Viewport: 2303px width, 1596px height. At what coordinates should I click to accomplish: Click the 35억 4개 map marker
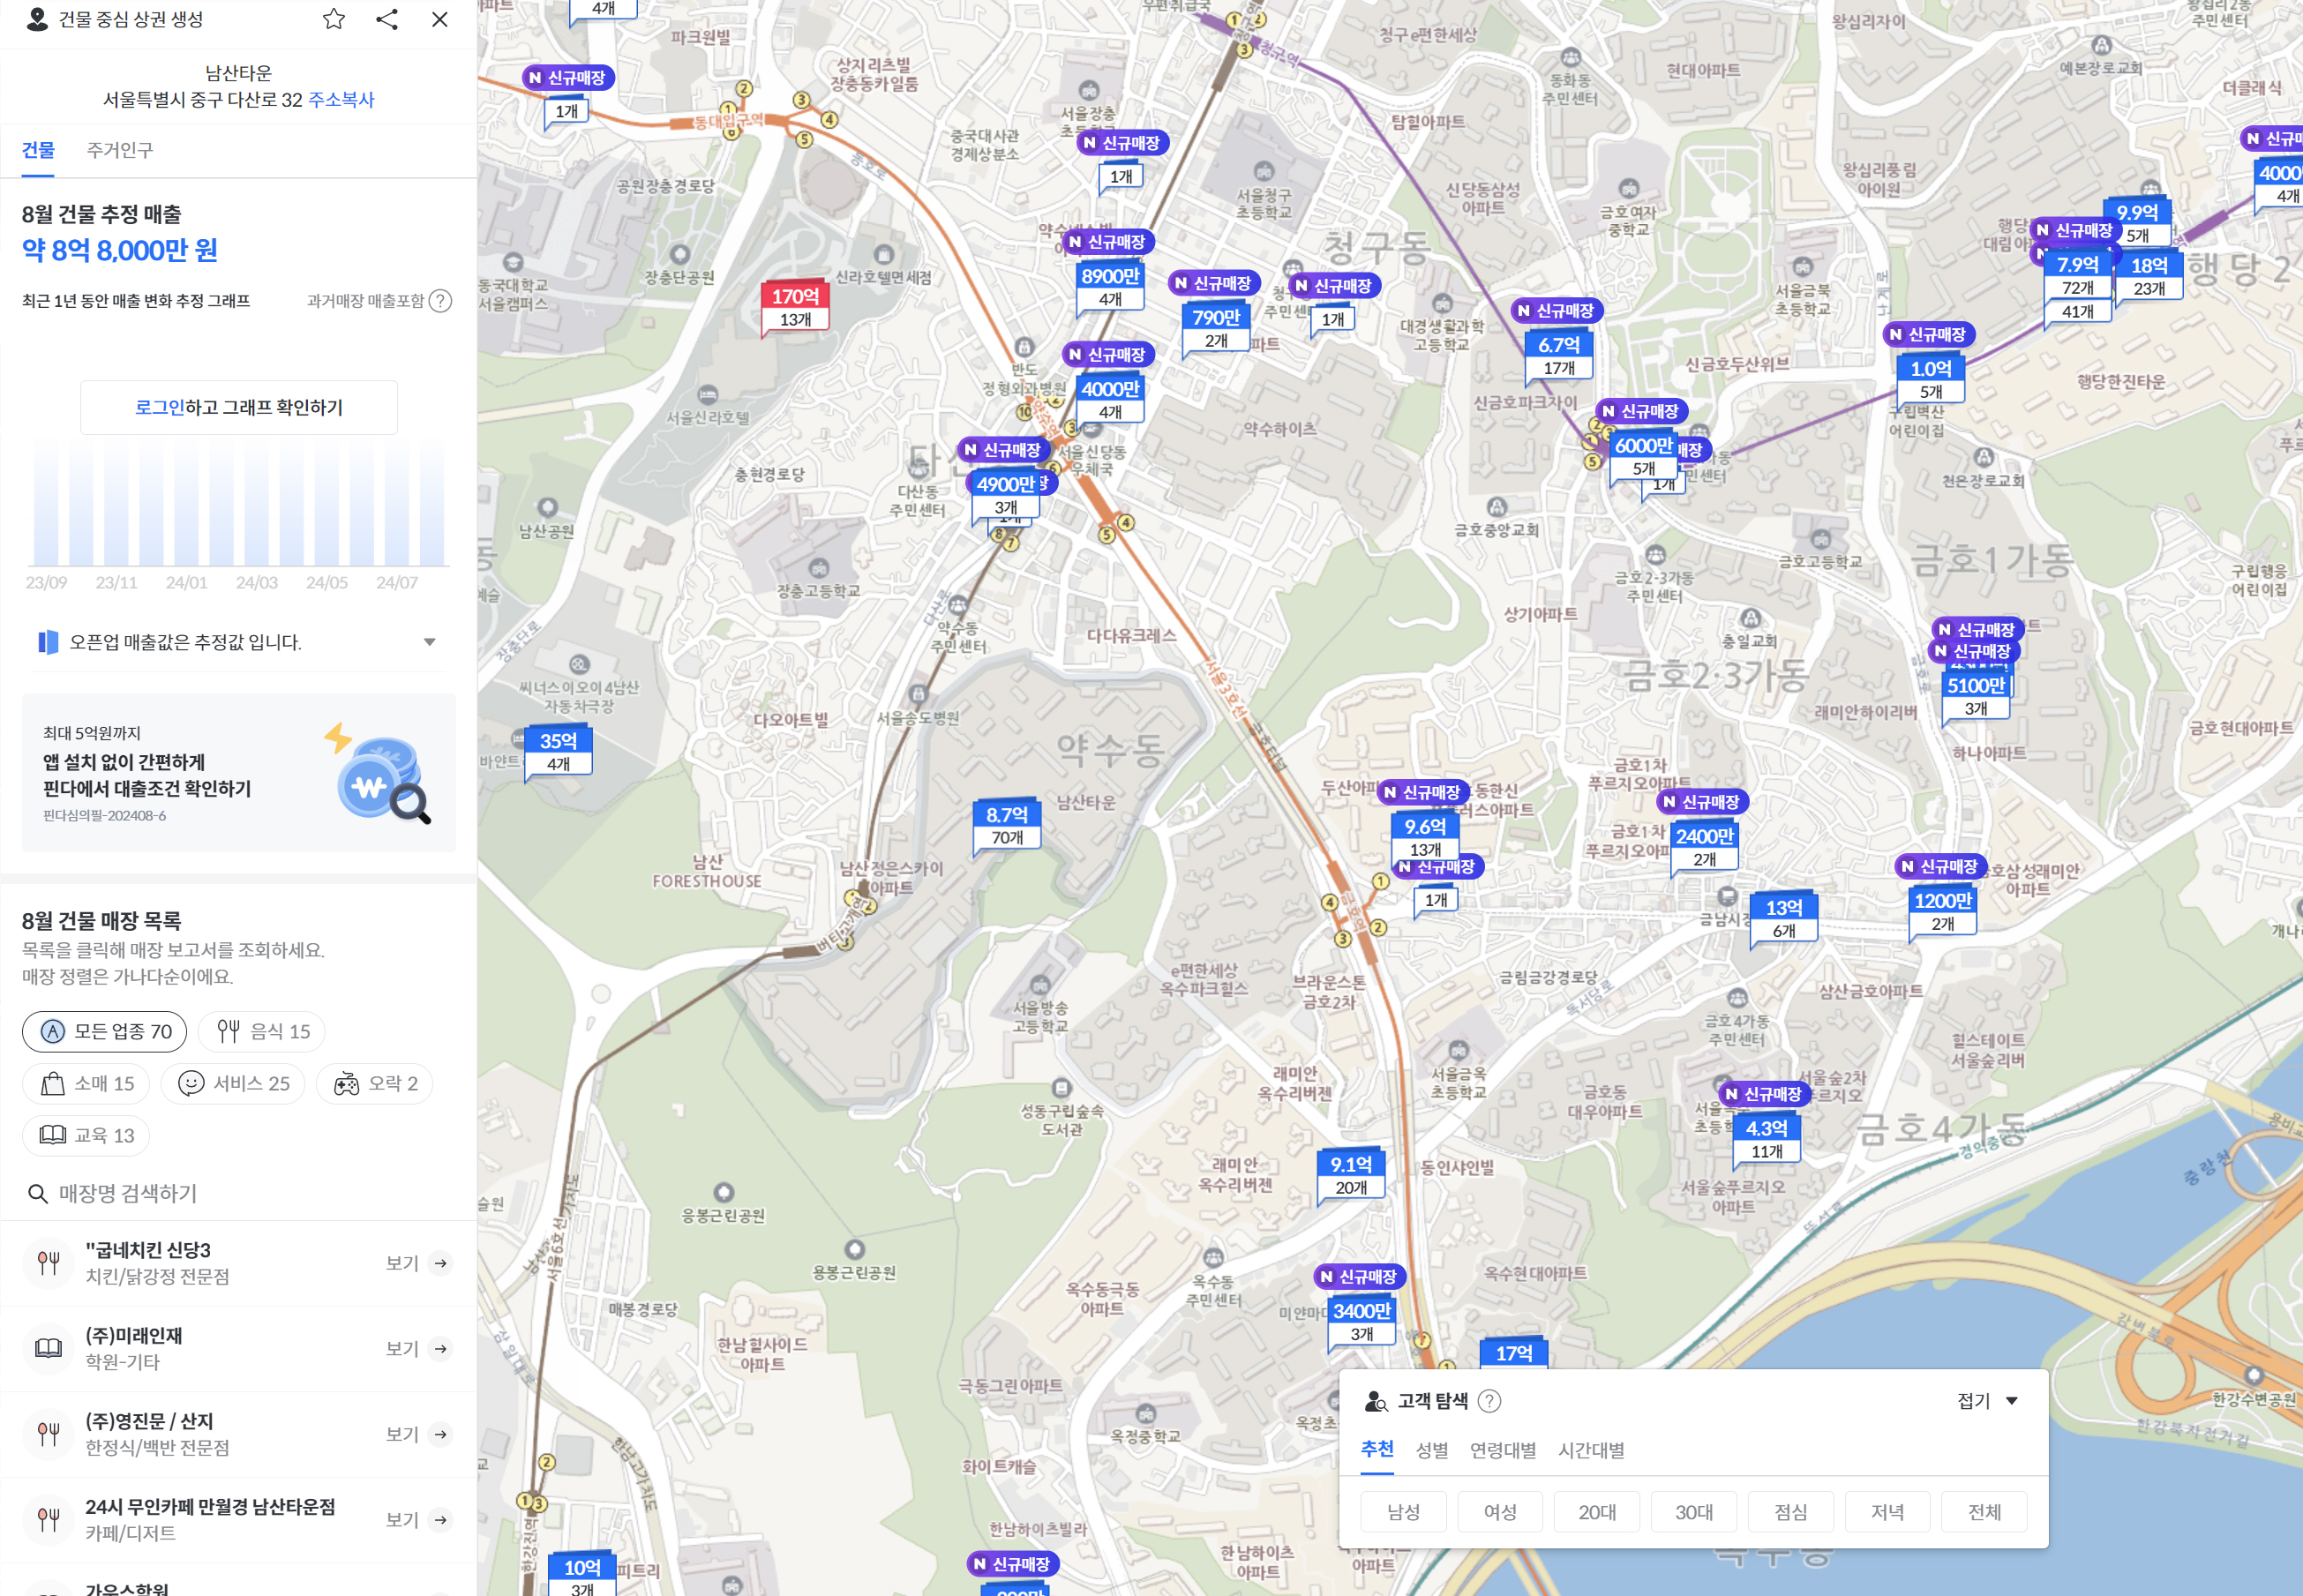click(558, 752)
